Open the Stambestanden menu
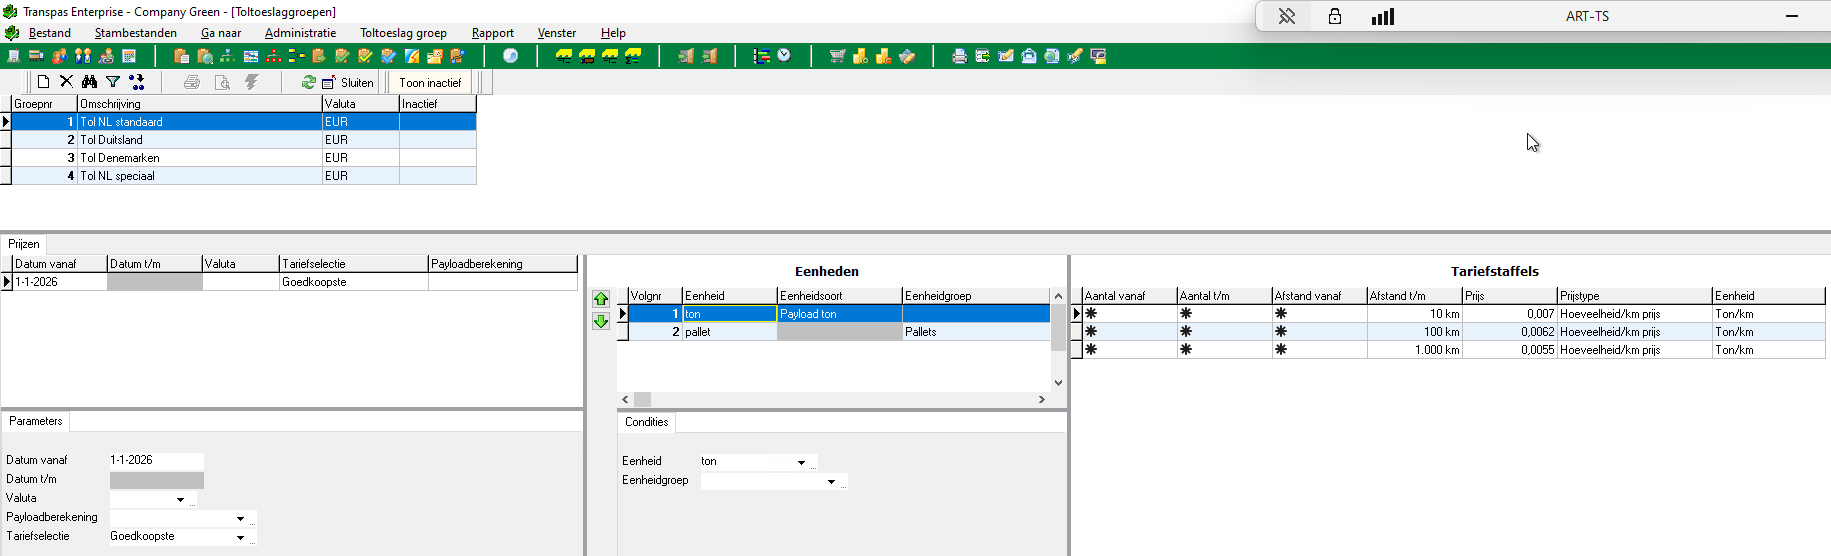1831x556 pixels. click(136, 33)
